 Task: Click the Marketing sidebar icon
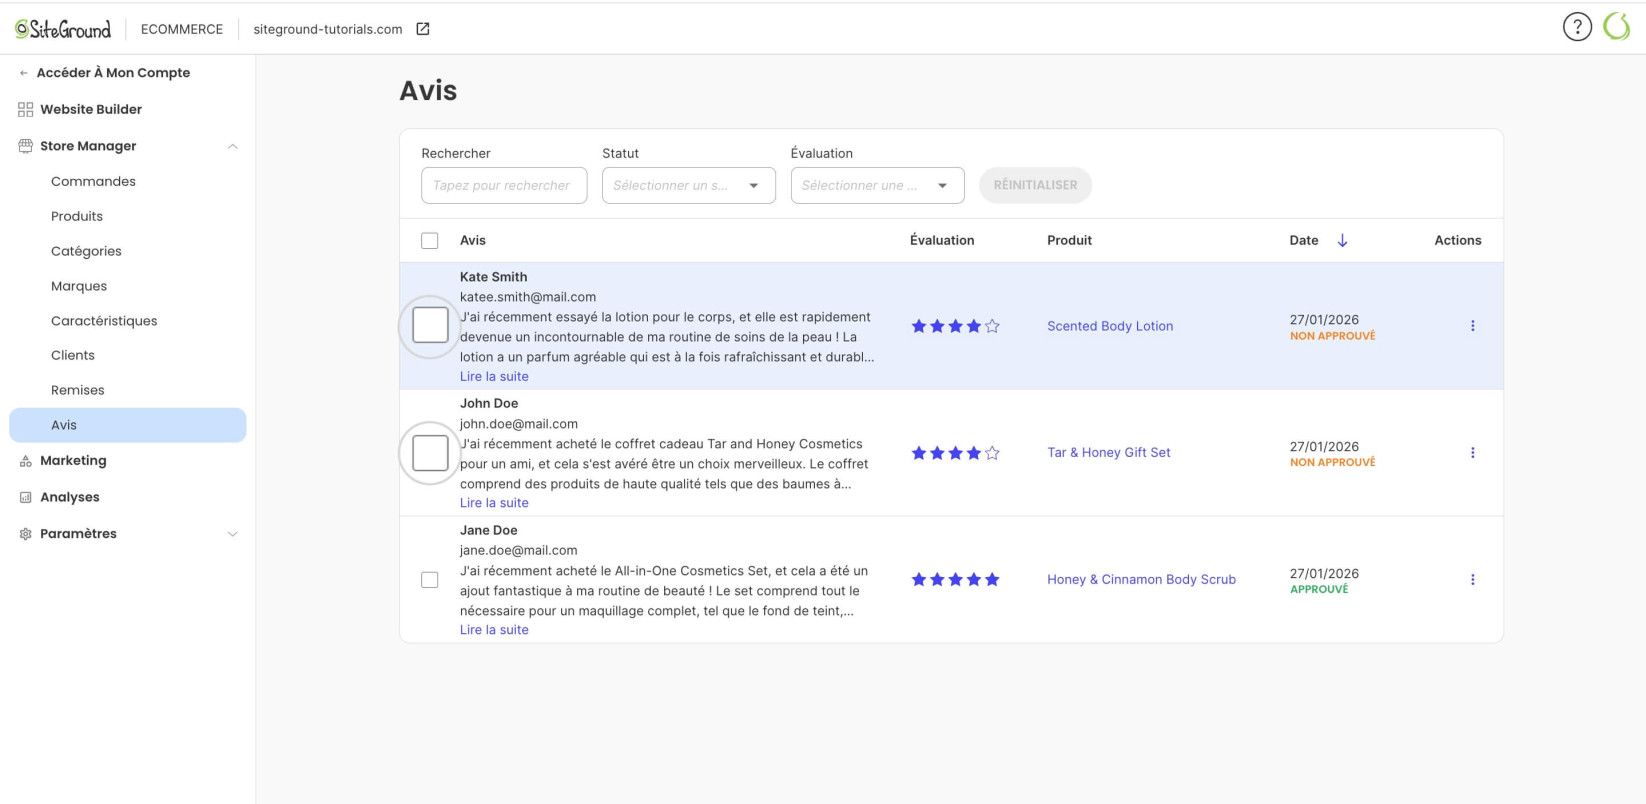coord(26,461)
